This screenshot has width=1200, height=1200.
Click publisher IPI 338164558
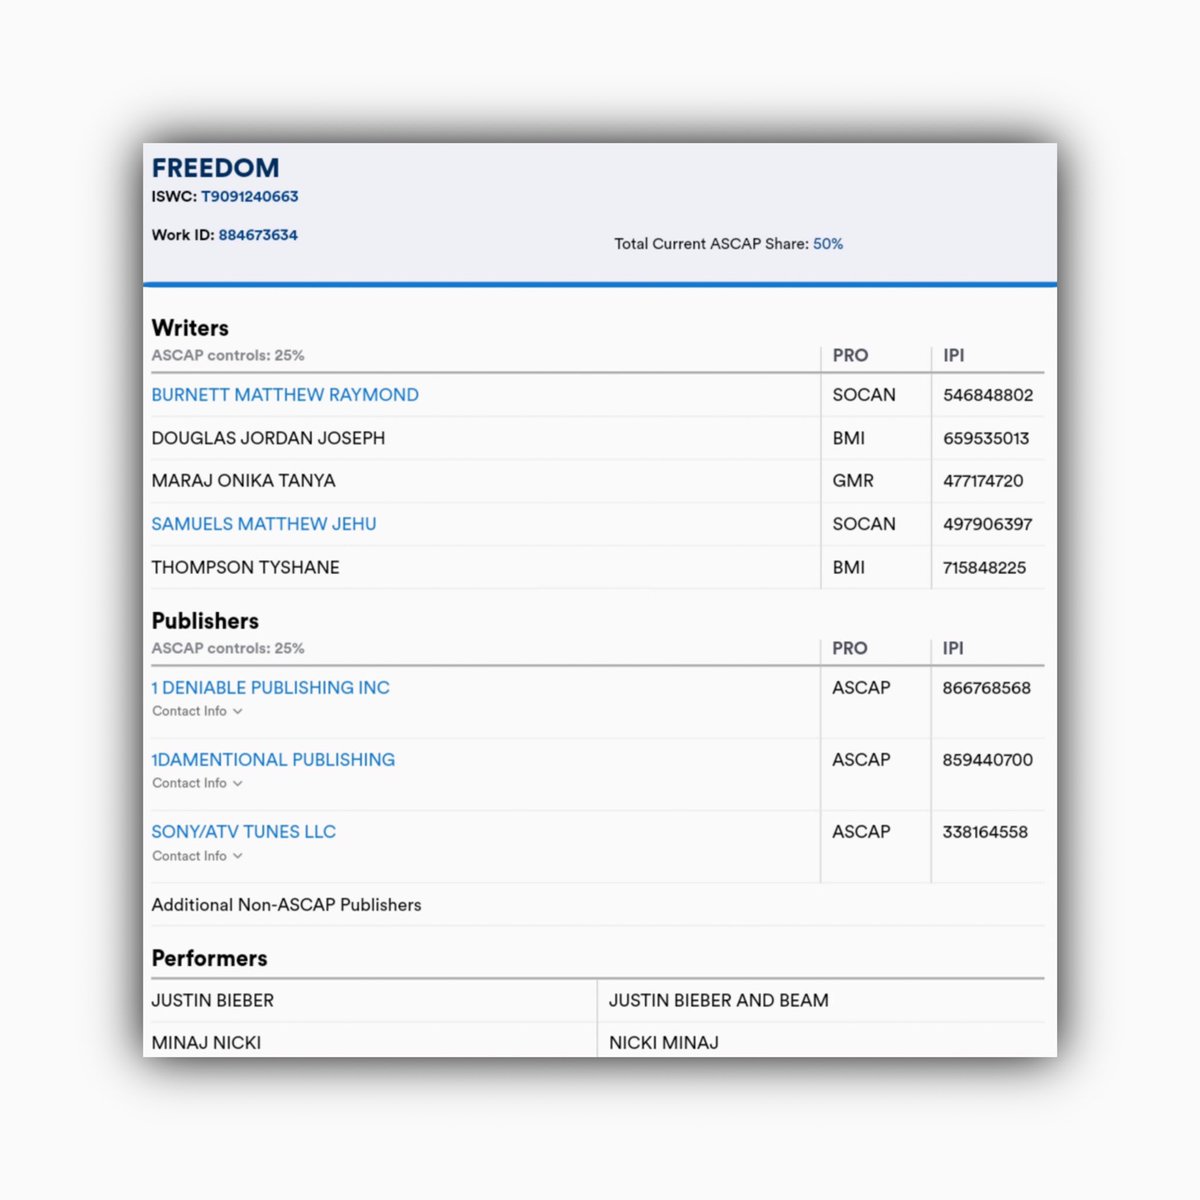pyautogui.click(x=985, y=832)
